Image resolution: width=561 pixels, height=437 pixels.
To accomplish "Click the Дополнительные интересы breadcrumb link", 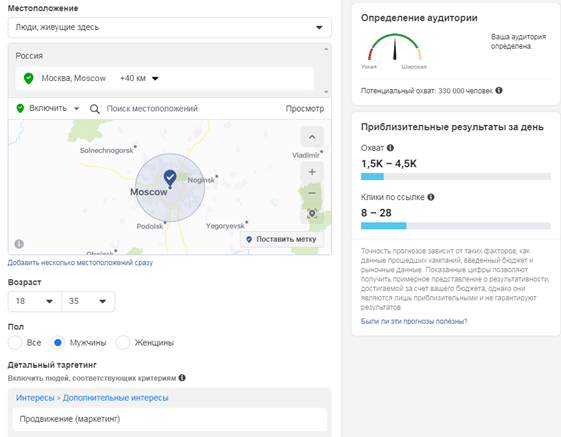I will (x=116, y=398).
